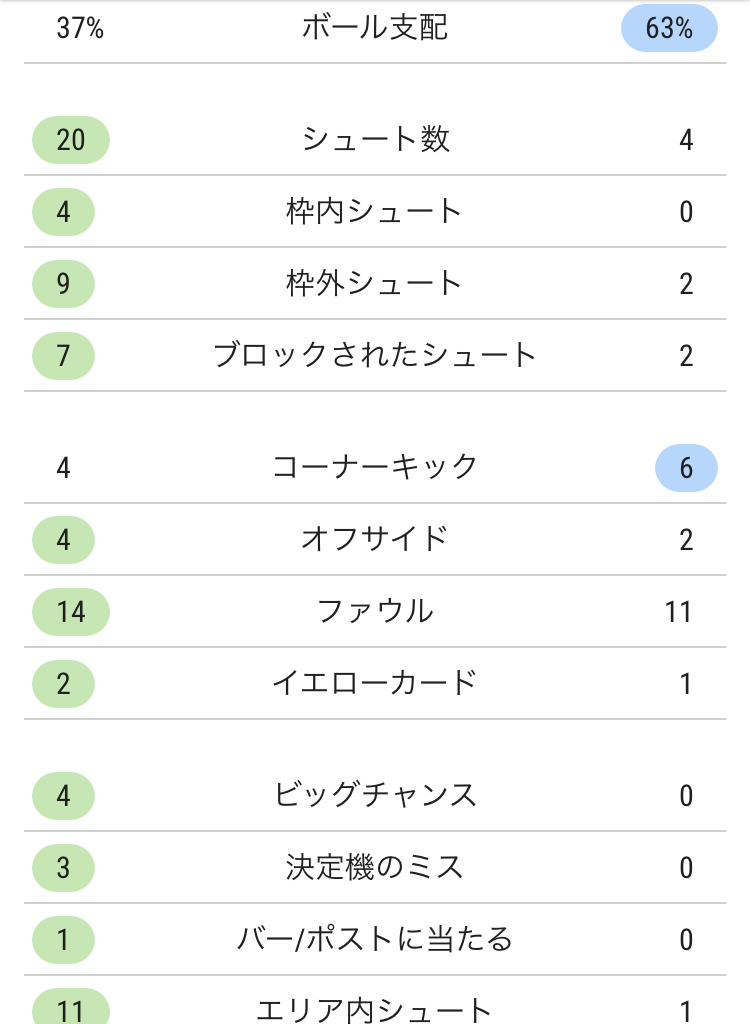This screenshot has height=1024, width=750.
Task: Select the green 14 fouls badge
Action: click(71, 612)
